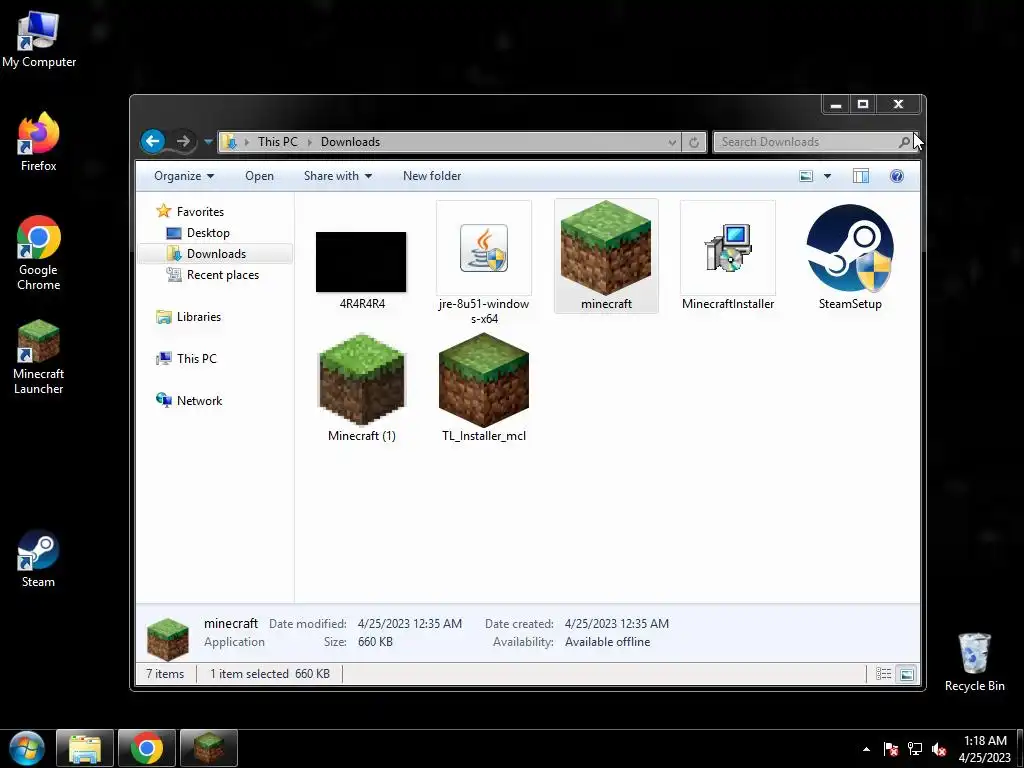Switch to large icons view in status bar
The width and height of the screenshot is (1024, 768).
[x=906, y=674]
